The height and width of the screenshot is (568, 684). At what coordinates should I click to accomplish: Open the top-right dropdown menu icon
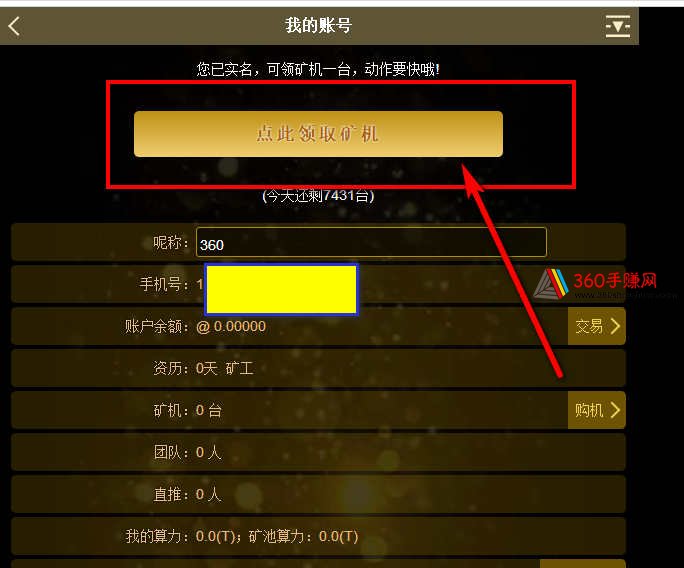(x=618, y=26)
